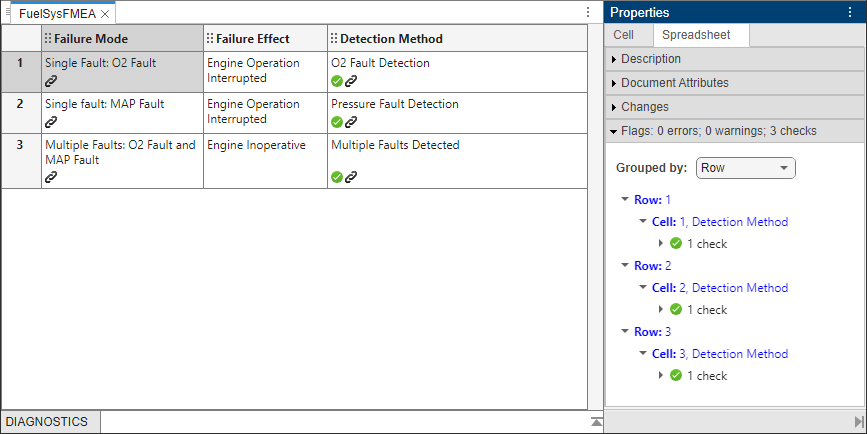Click green check icon under O2 Fault Detection
Screen dimensions: 867x434
(x=337, y=80)
